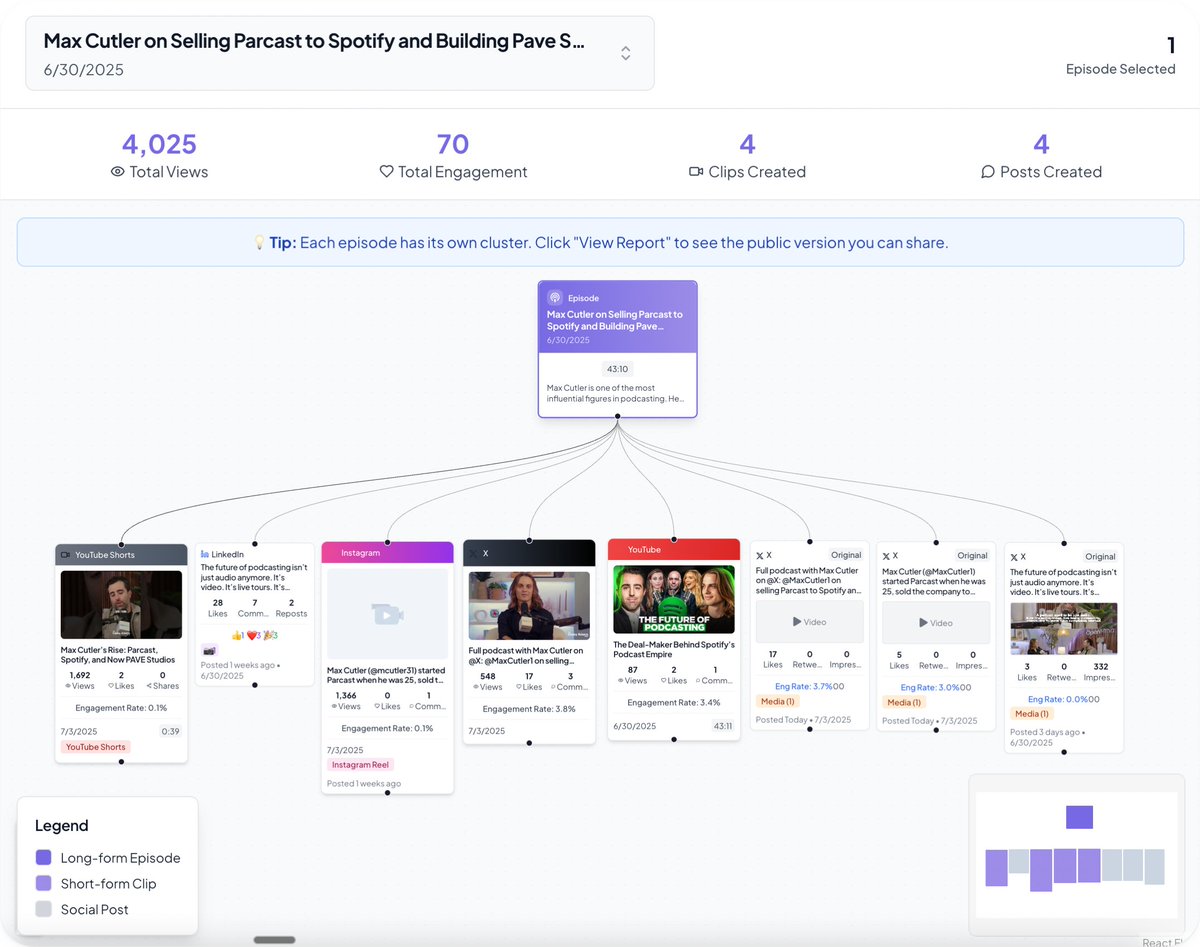Click the up-down chevron in episode selector
This screenshot has width=1200, height=947.
pos(625,53)
